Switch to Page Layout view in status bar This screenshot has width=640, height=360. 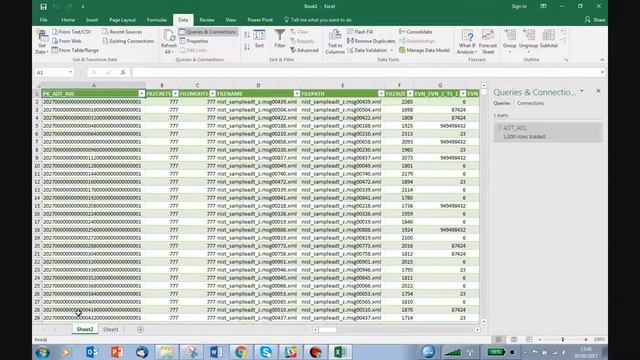tap(514, 340)
